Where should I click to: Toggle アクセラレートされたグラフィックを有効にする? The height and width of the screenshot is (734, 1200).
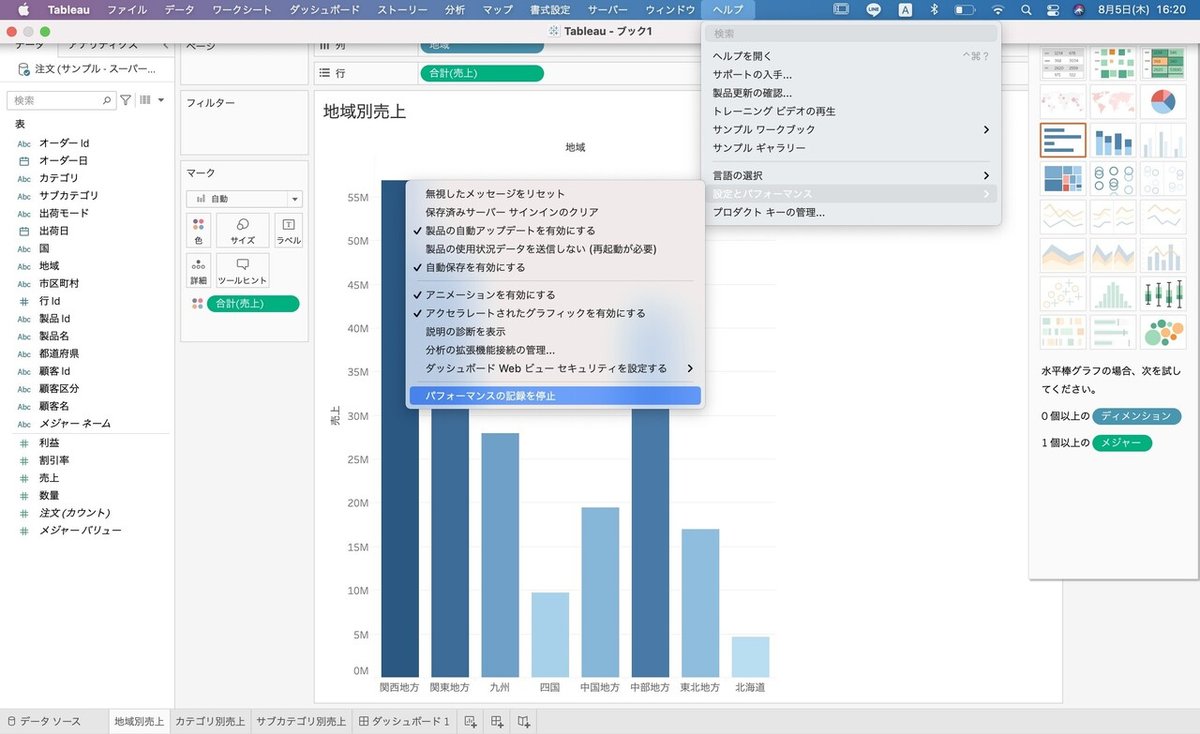[555, 313]
